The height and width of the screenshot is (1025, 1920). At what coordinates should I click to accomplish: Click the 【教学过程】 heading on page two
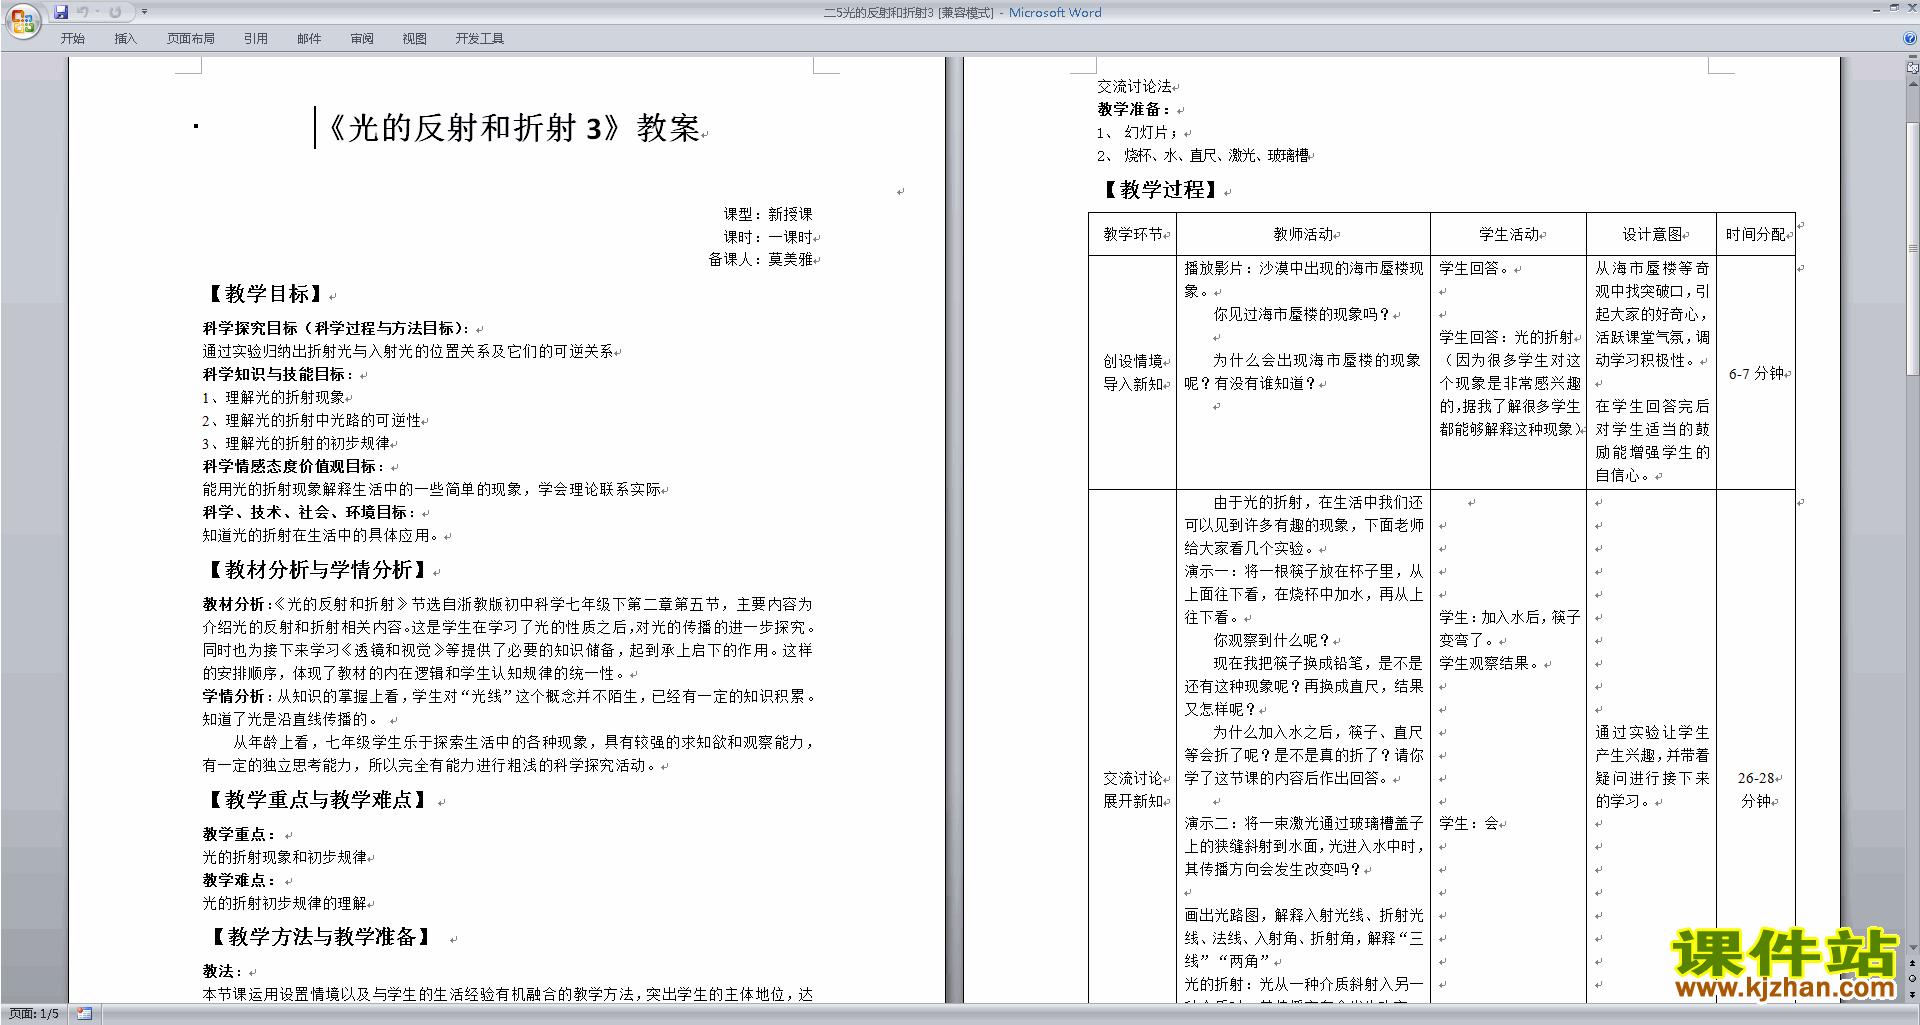(1161, 190)
